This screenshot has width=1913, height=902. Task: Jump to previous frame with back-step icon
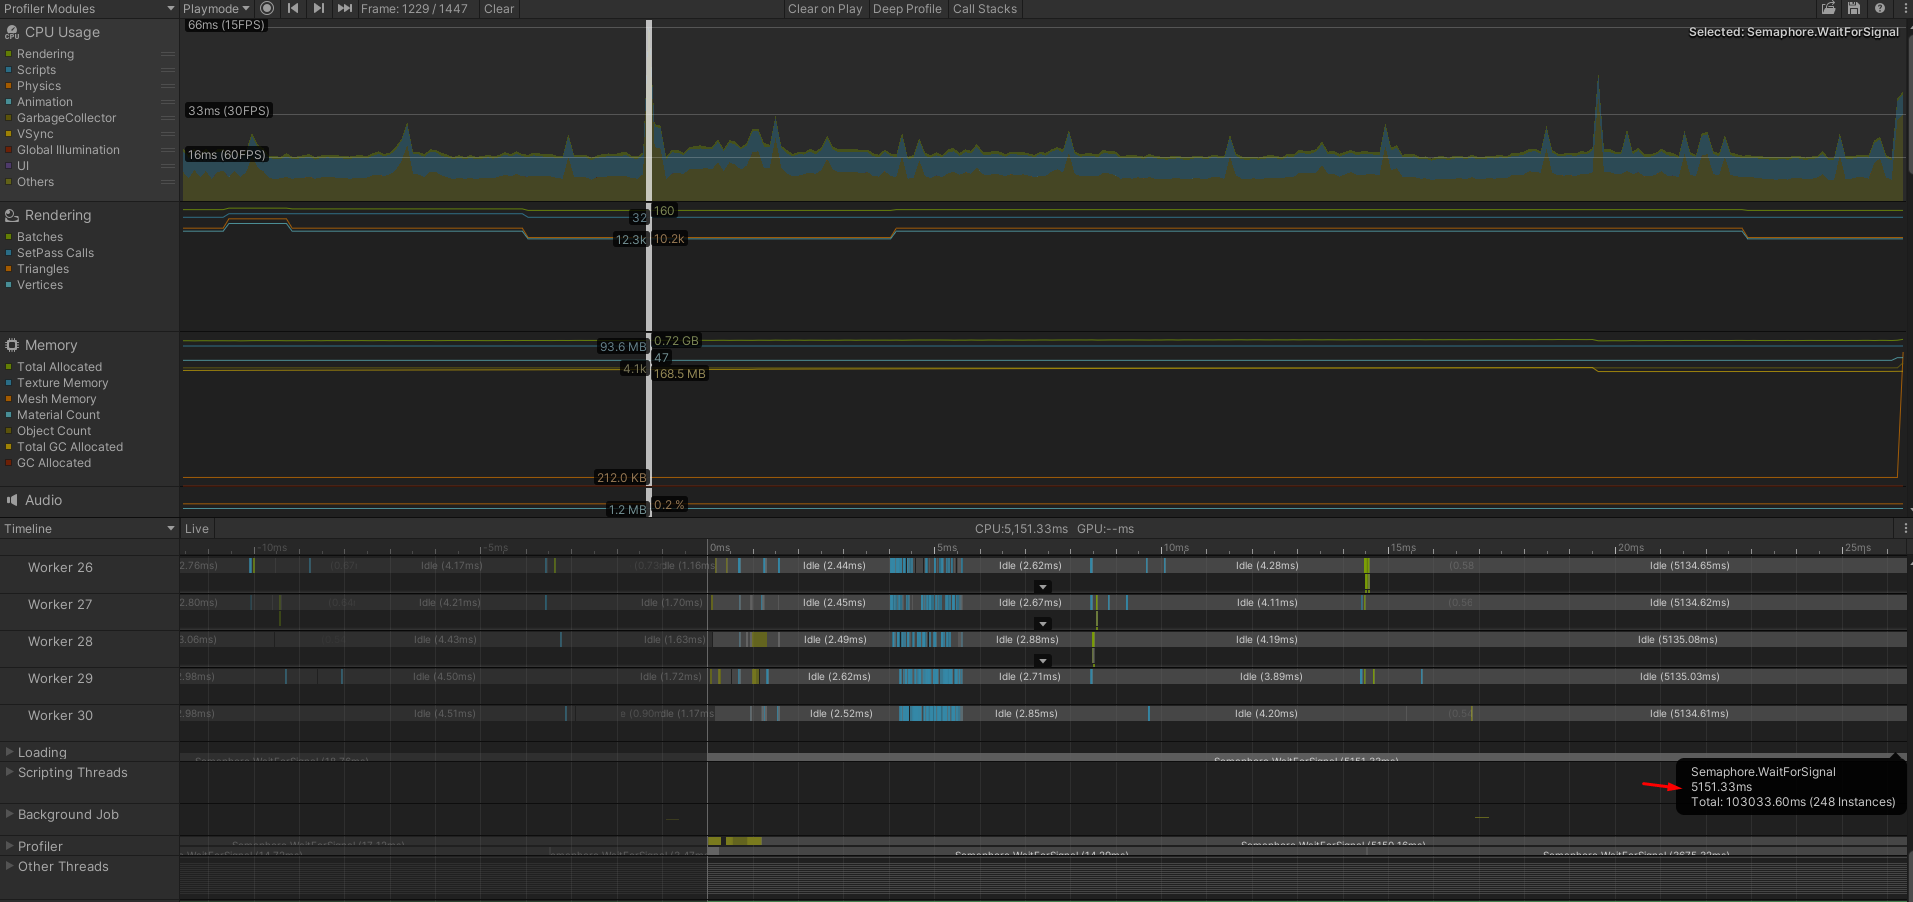pos(292,8)
